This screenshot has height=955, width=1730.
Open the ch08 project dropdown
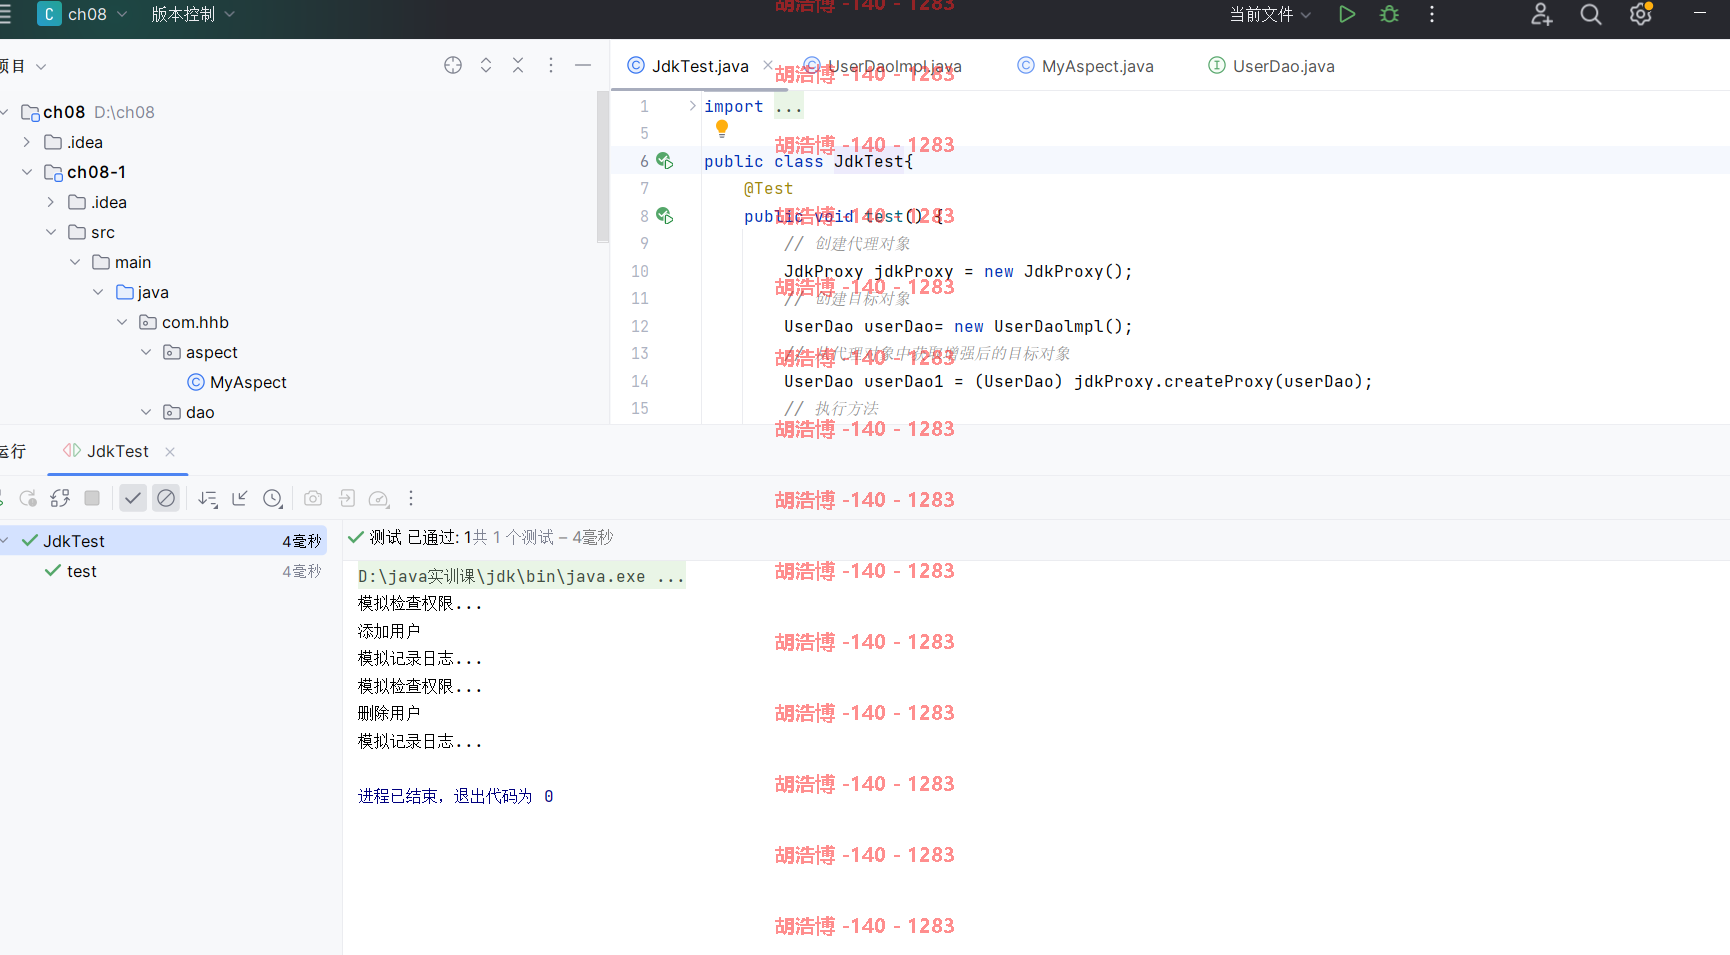click(83, 14)
